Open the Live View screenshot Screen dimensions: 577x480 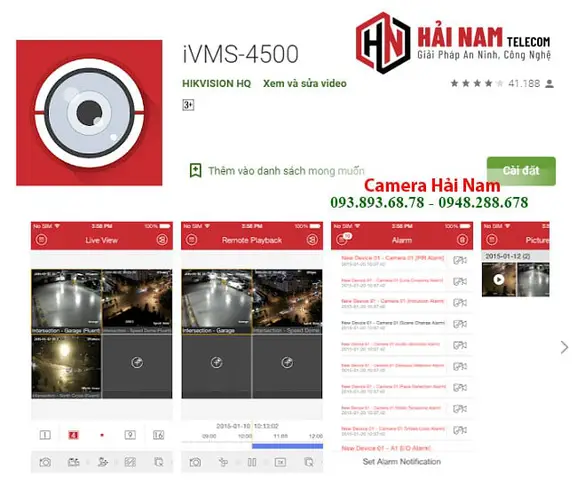[x=102, y=347]
